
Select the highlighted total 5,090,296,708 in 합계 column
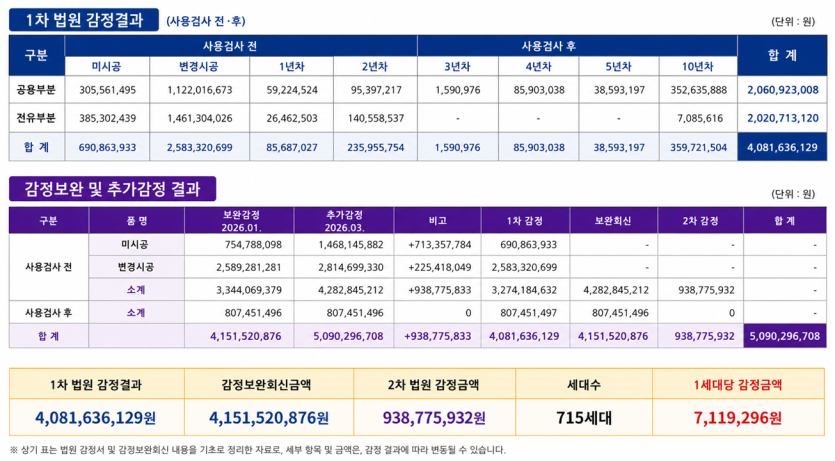(785, 336)
